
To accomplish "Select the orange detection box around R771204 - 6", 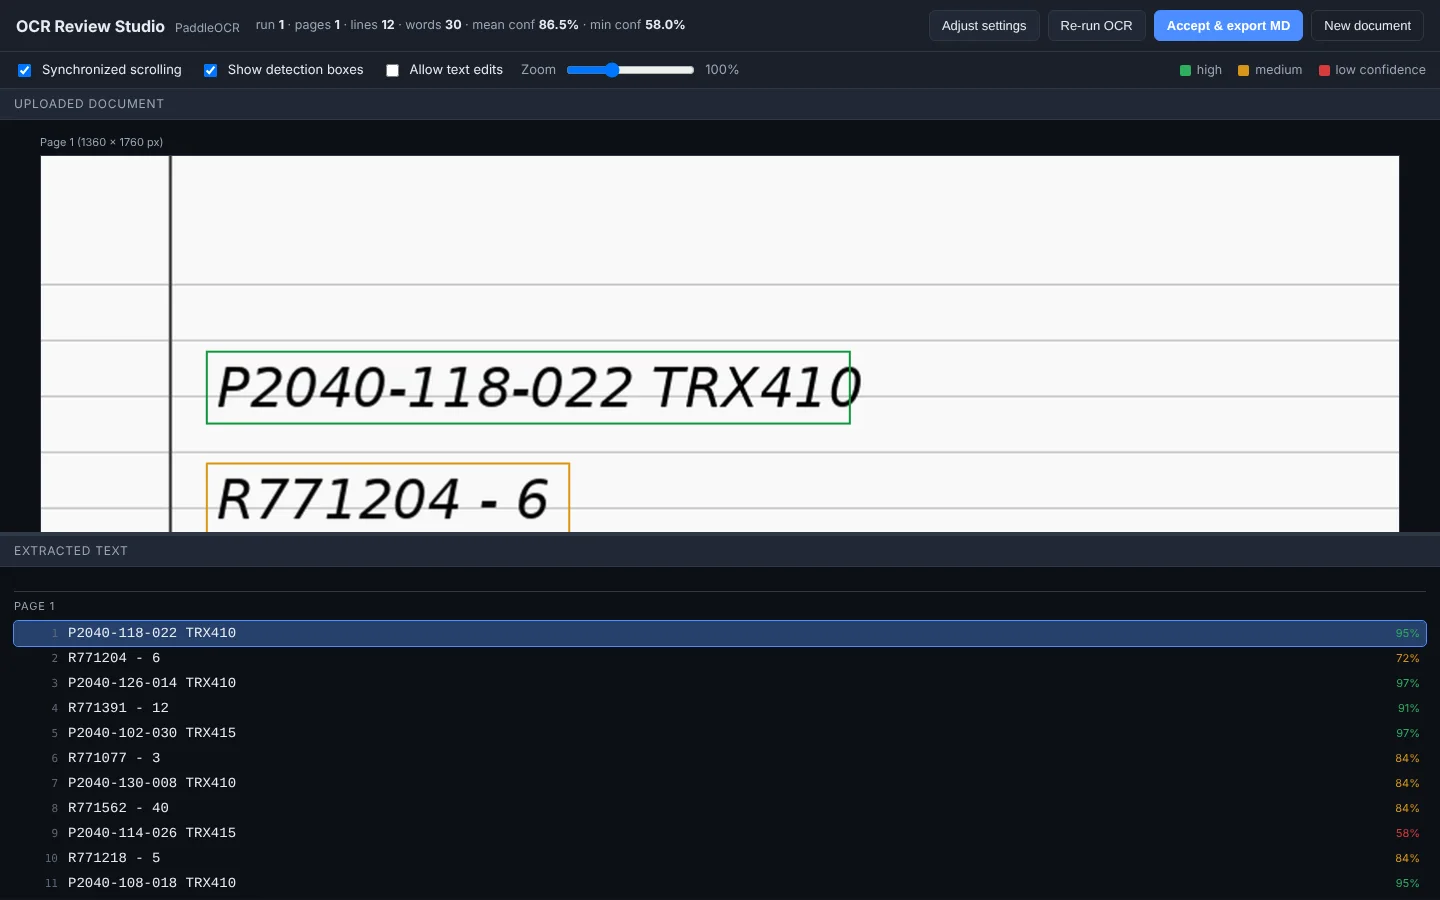I will [388, 497].
